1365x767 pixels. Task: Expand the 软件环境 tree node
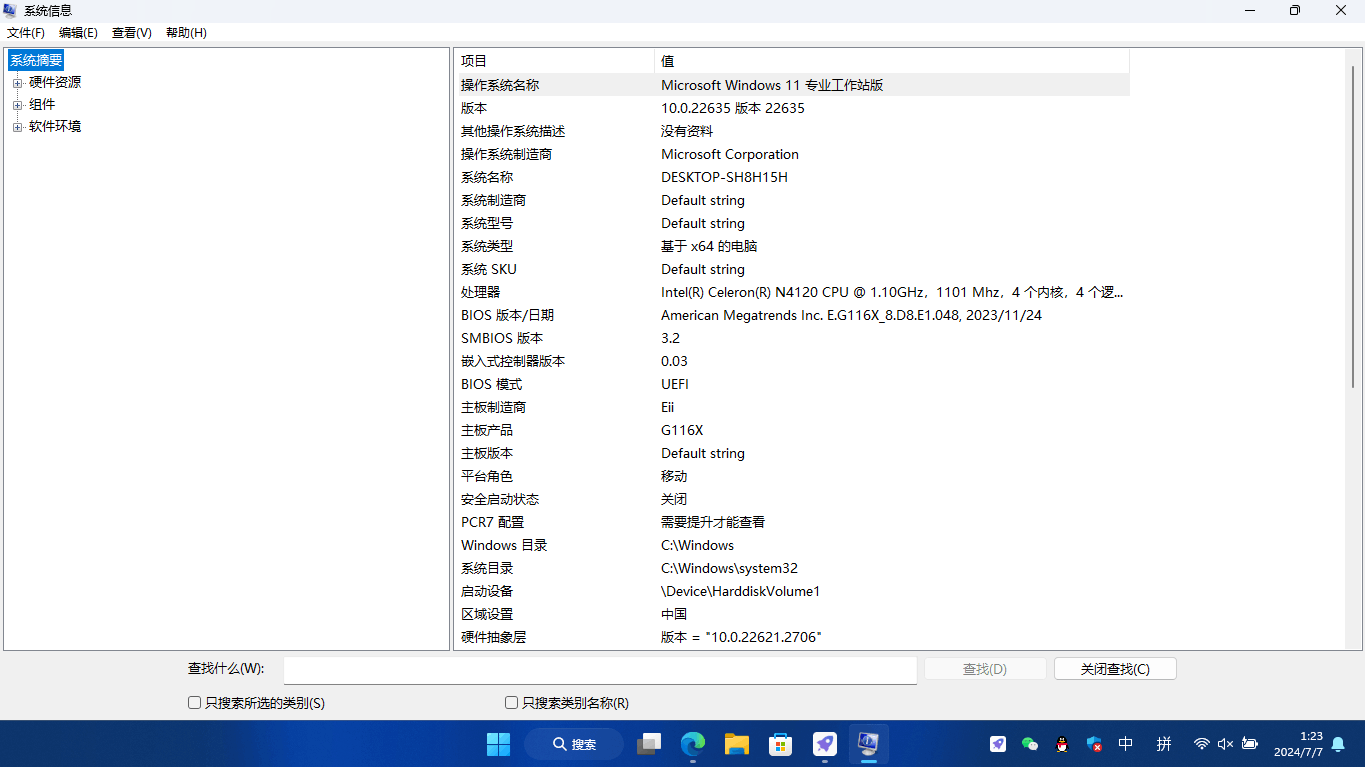point(17,127)
